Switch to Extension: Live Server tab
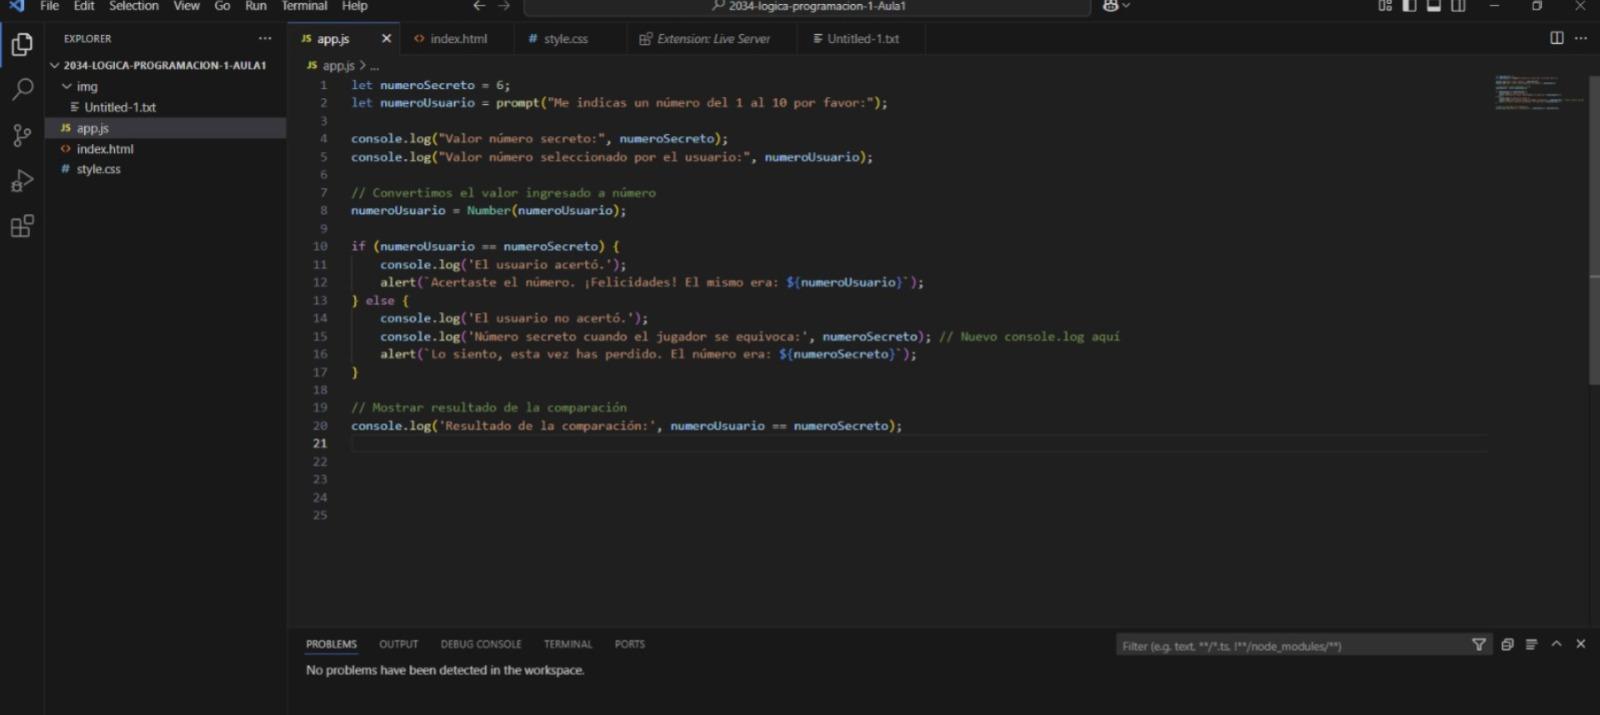The image size is (1600, 715). (713, 38)
